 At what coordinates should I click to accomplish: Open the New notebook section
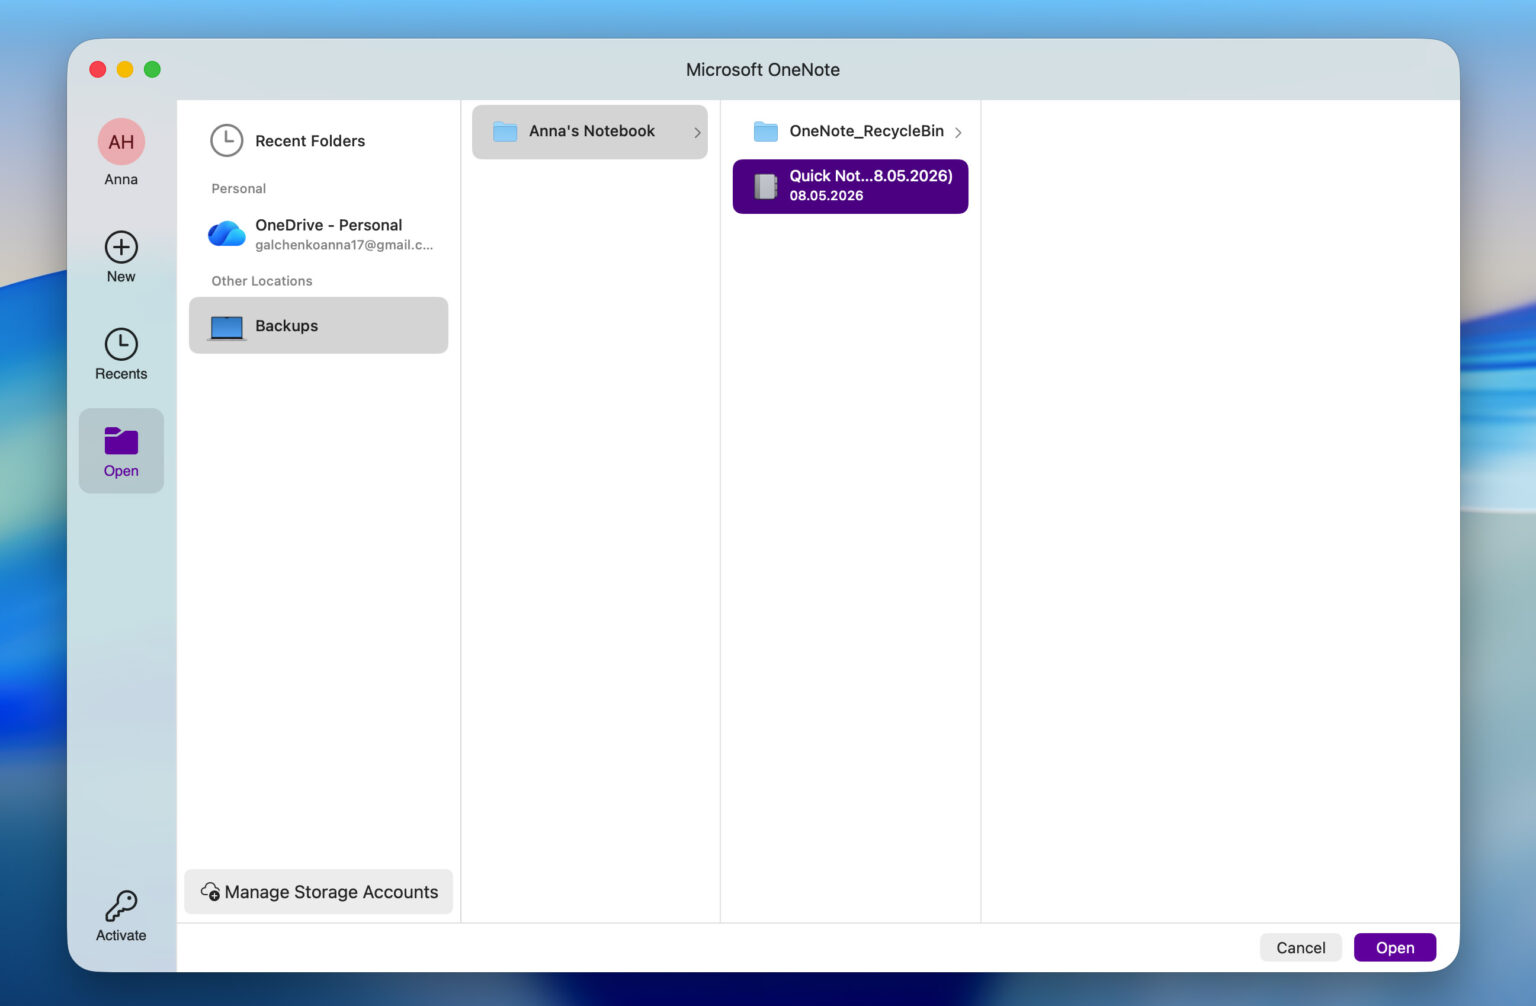(121, 257)
